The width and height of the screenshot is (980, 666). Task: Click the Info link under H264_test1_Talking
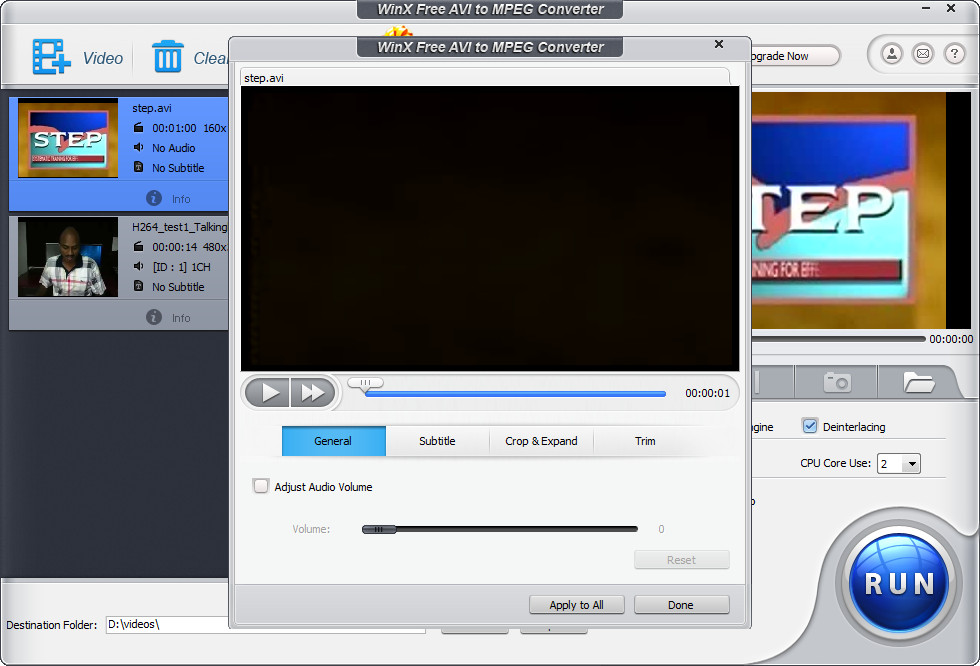pyautogui.click(x=181, y=317)
